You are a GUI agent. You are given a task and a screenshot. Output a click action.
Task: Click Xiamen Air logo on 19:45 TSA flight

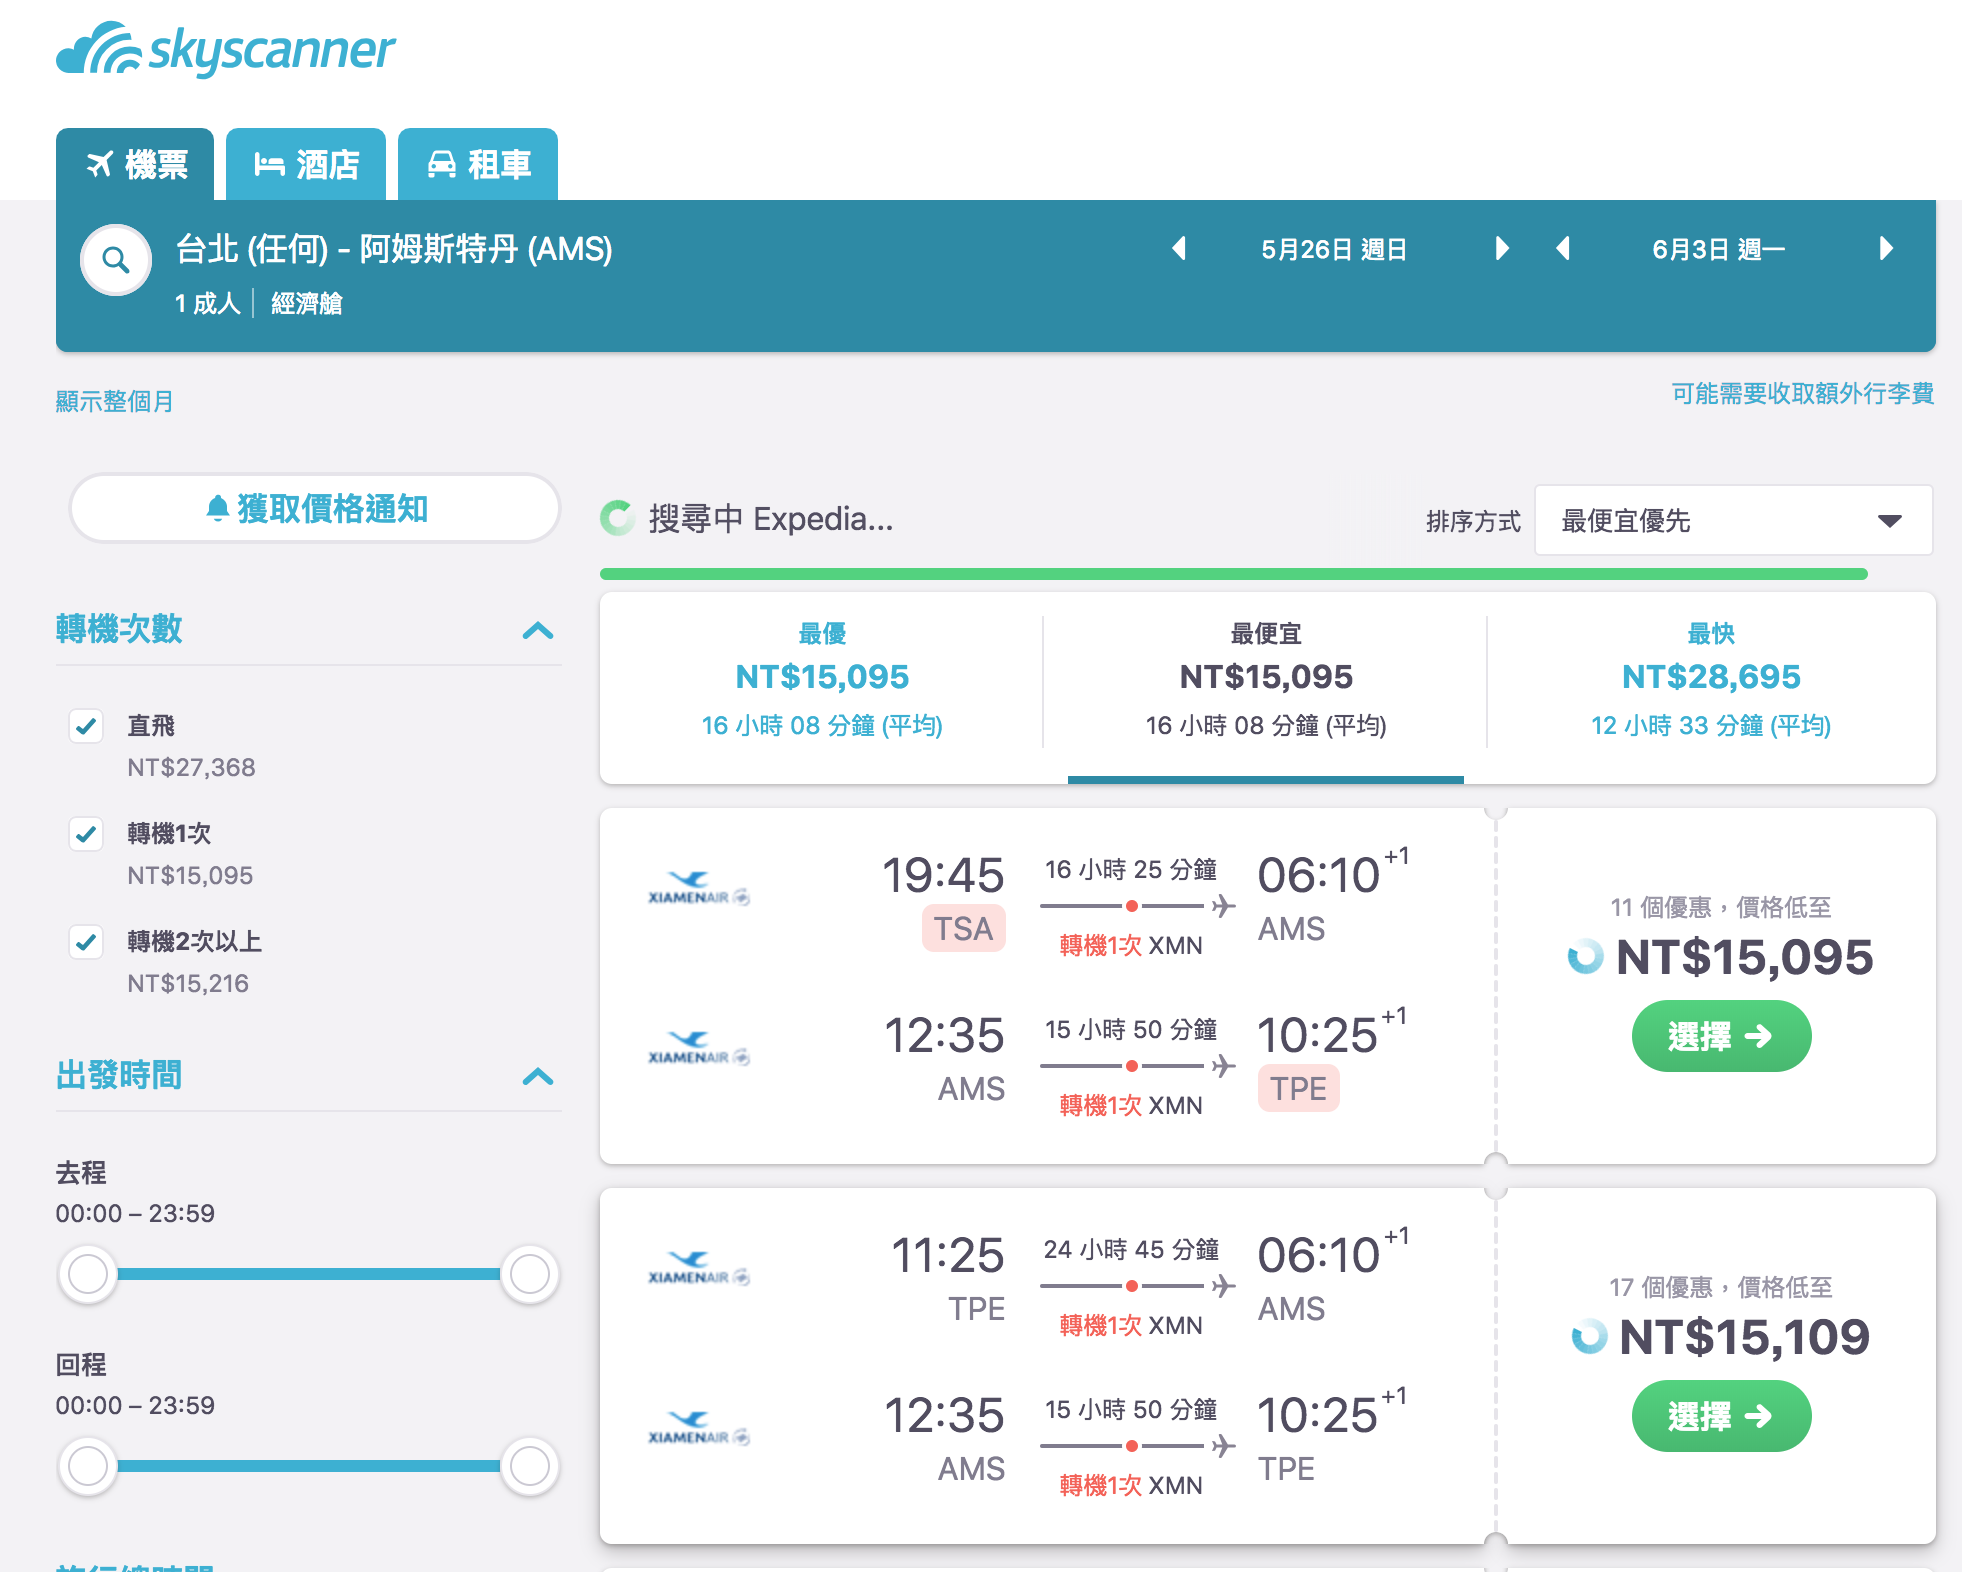click(x=699, y=888)
